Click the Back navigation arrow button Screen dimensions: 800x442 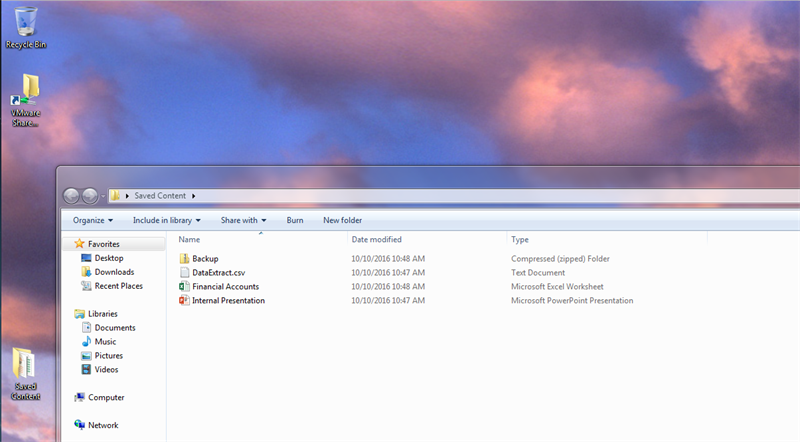[x=72, y=196]
